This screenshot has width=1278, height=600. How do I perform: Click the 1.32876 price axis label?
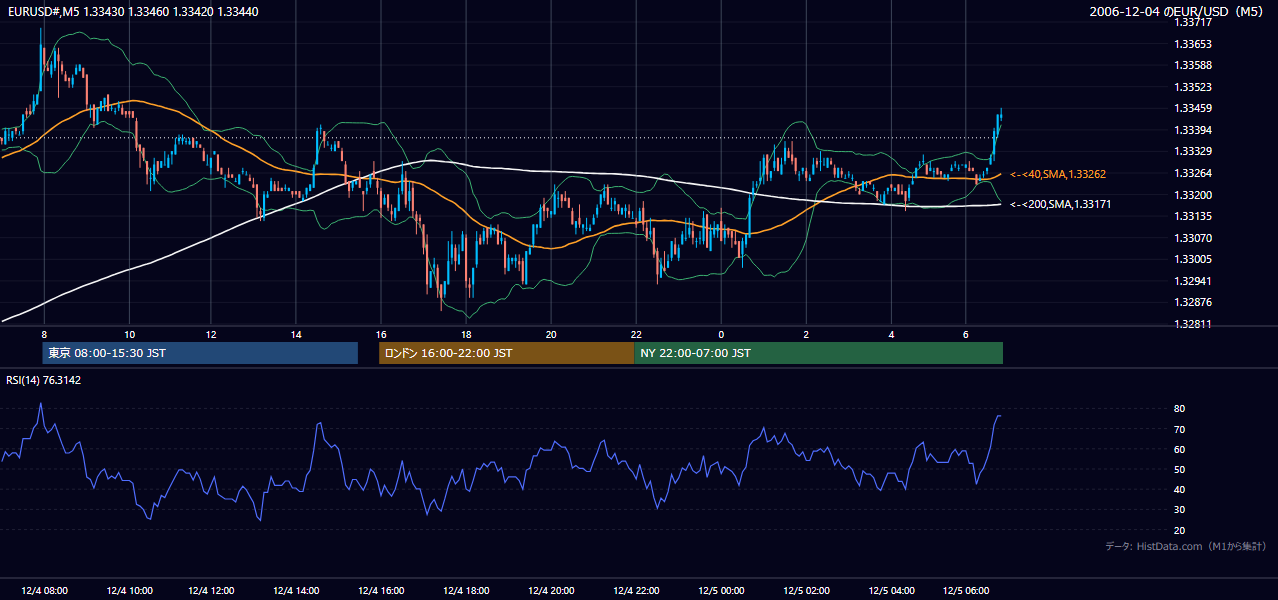pos(1193,302)
